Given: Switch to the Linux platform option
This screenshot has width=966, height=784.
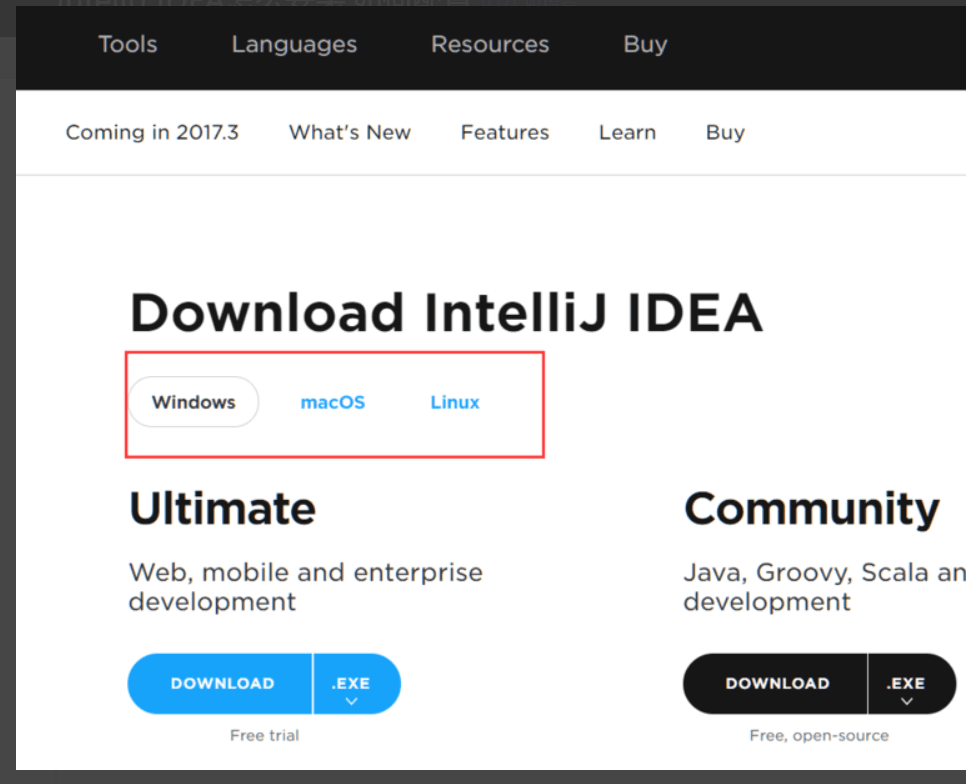Looking at the screenshot, I should [x=455, y=402].
